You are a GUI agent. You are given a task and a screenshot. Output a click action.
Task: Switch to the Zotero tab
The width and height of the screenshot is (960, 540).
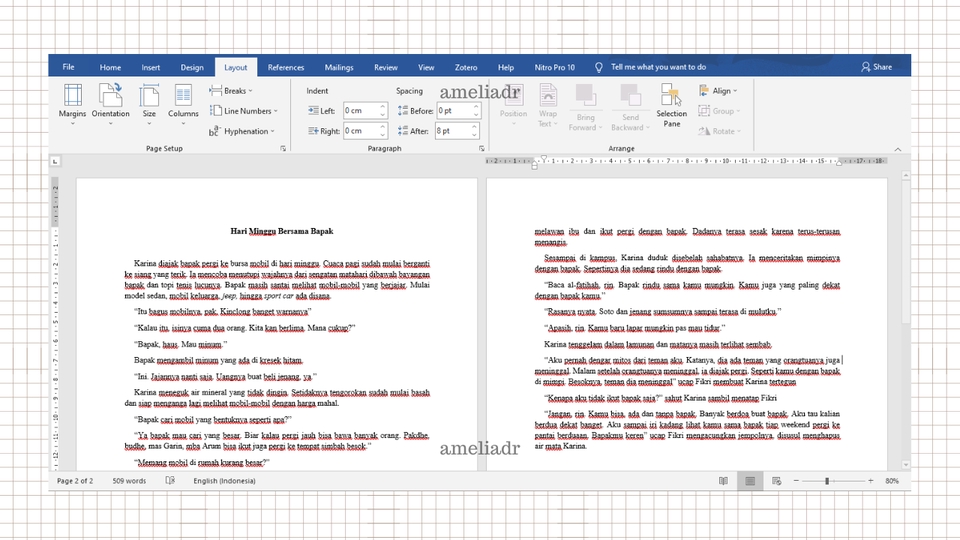tap(466, 67)
